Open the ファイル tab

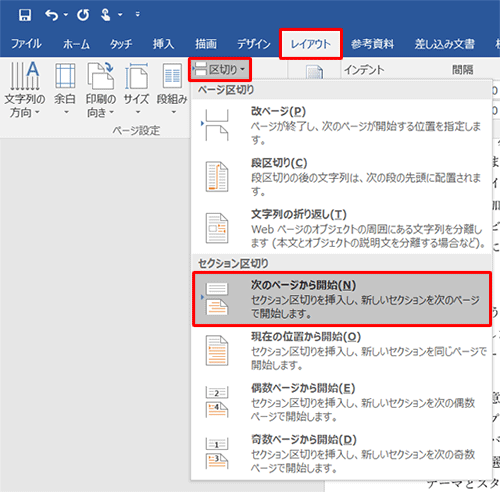pyautogui.click(x=26, y=44)
